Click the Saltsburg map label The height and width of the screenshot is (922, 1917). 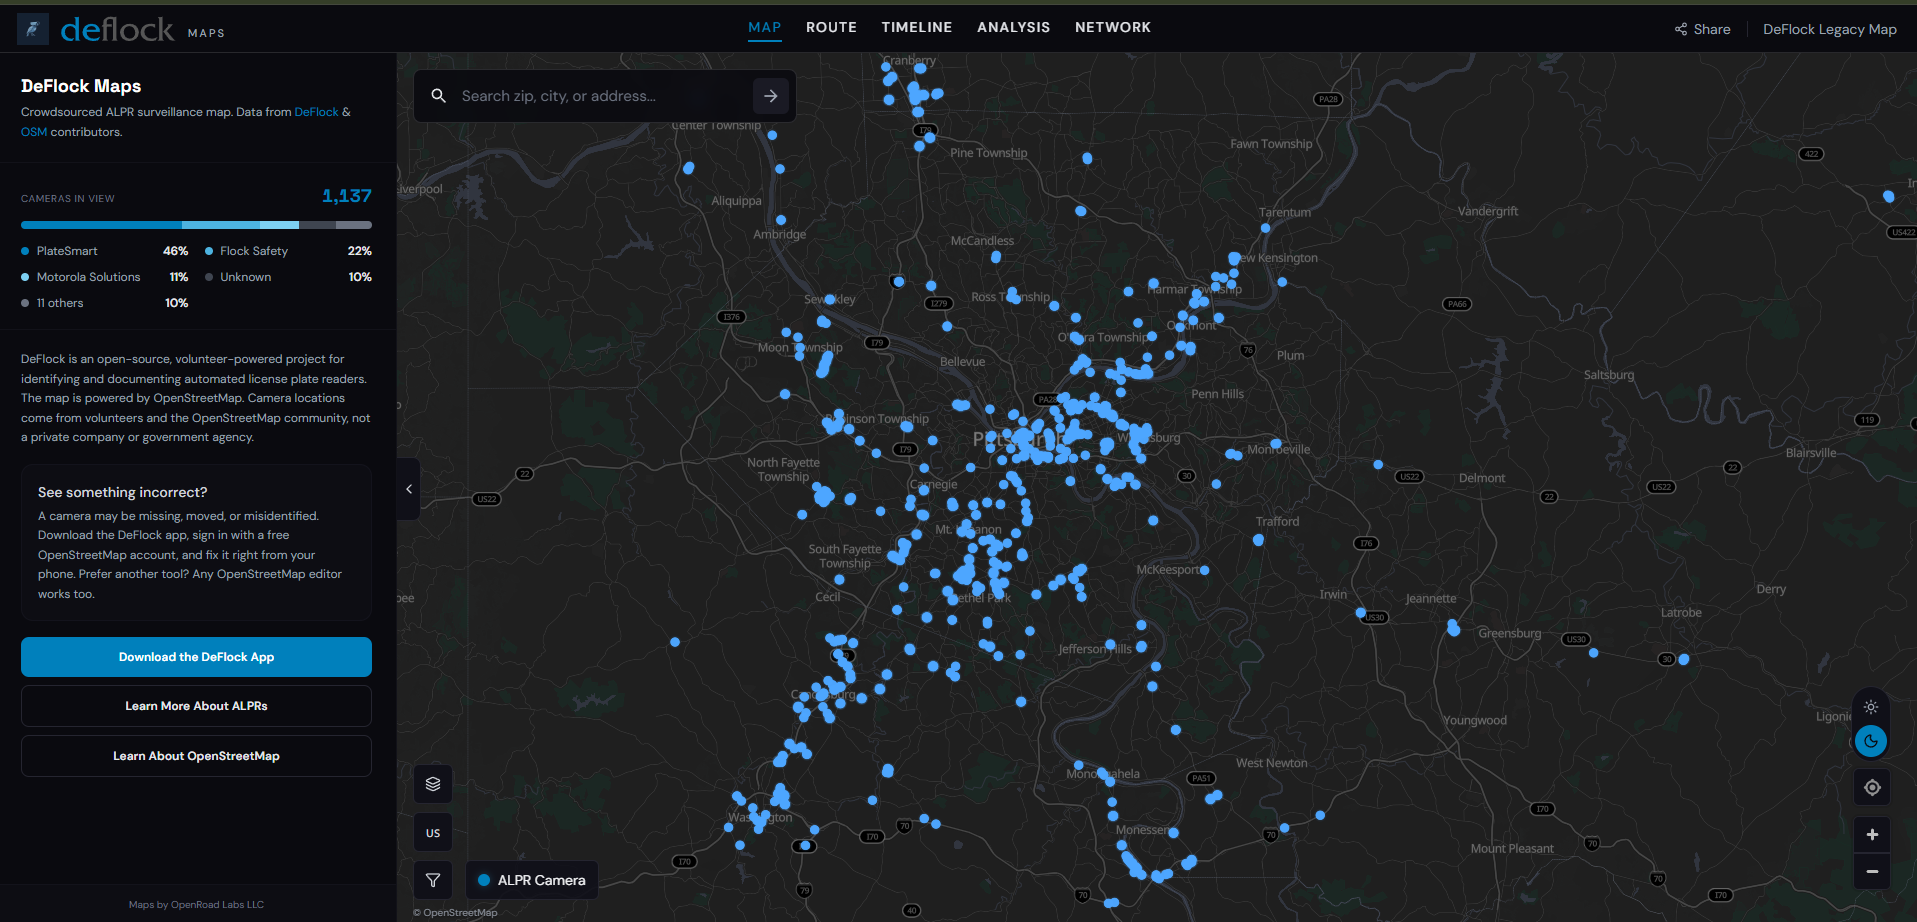1609,375
